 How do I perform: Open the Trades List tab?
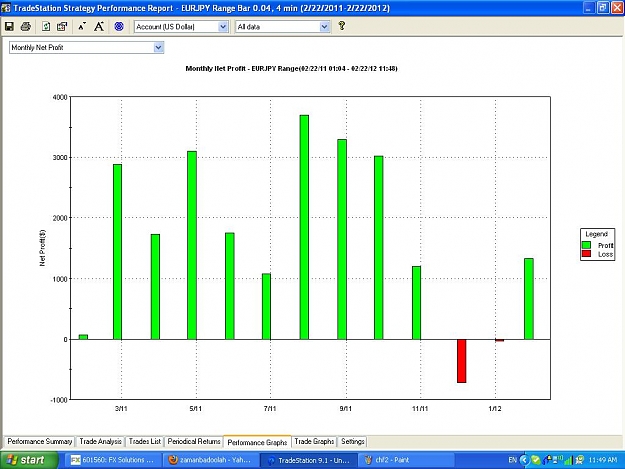point(145,442)
